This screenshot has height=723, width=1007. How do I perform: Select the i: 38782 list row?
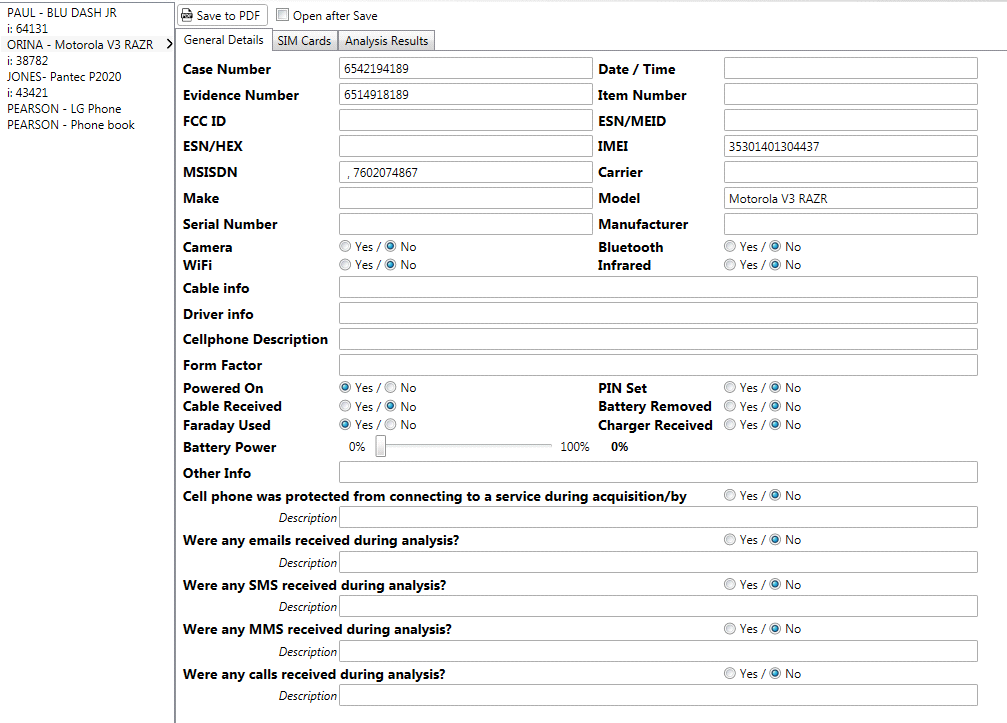click(x=28, y=60)
